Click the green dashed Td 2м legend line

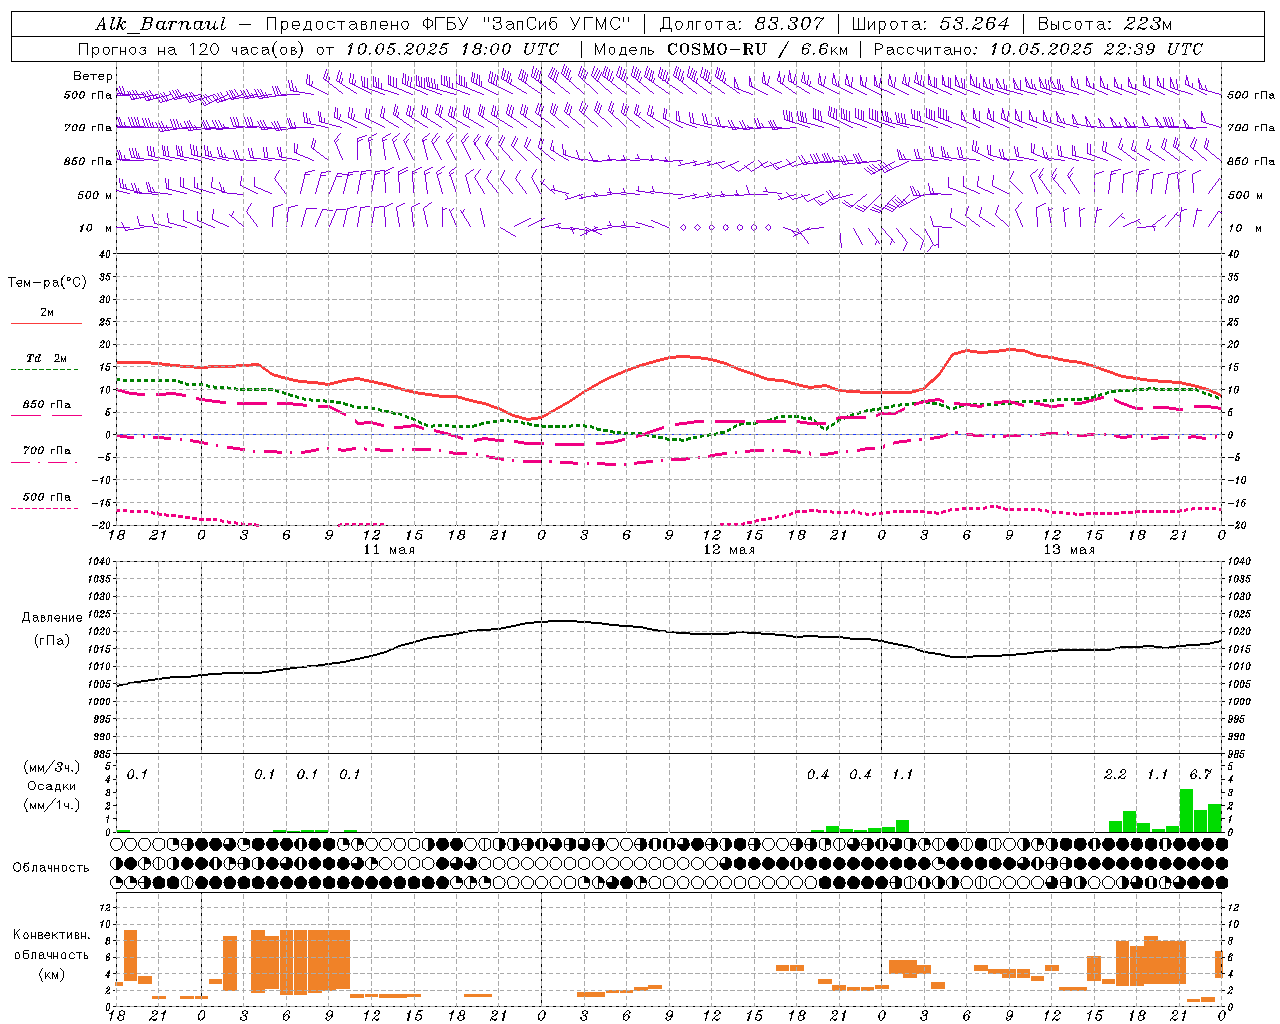click(x=46, y=370)
